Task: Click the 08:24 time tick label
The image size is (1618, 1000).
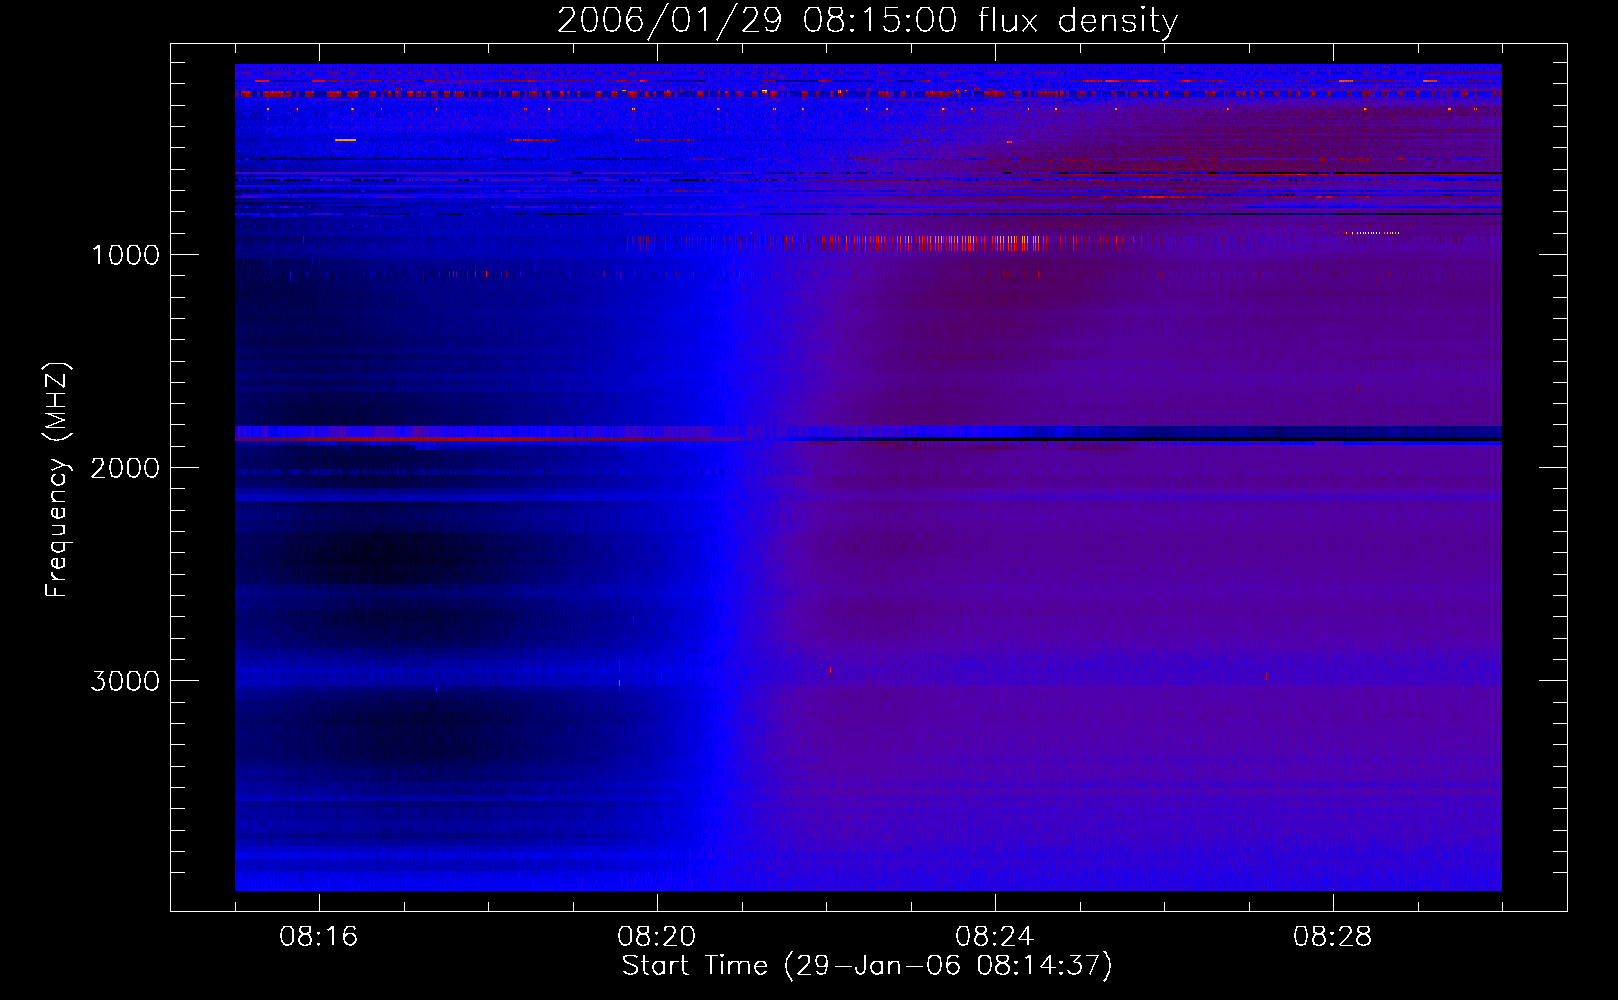Action: (995, 937)
